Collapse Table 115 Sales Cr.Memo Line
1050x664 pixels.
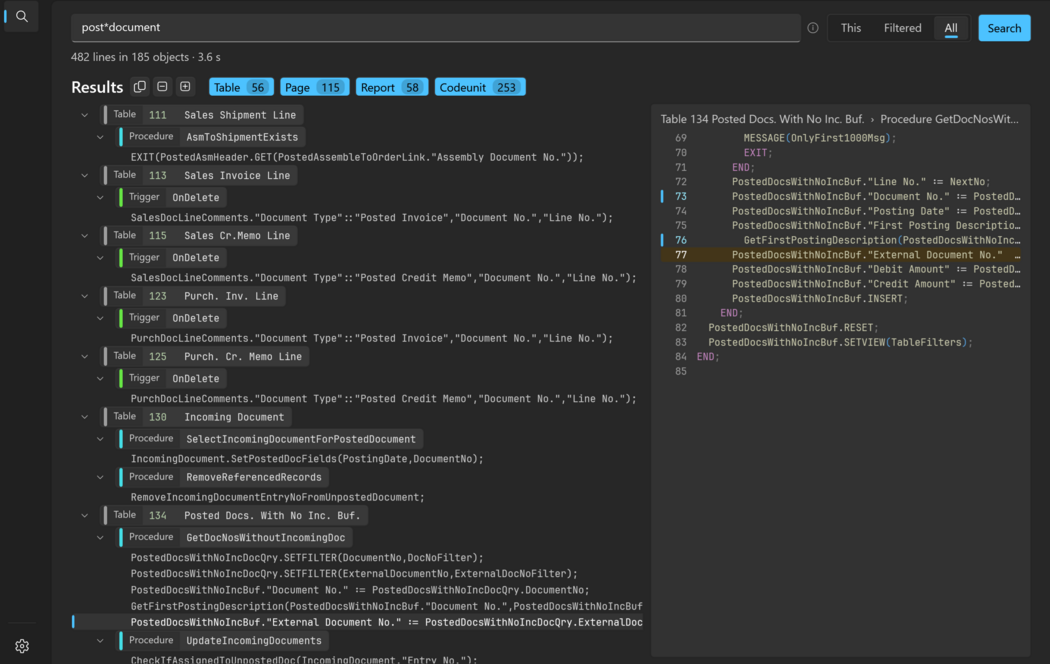coord(85,236)
